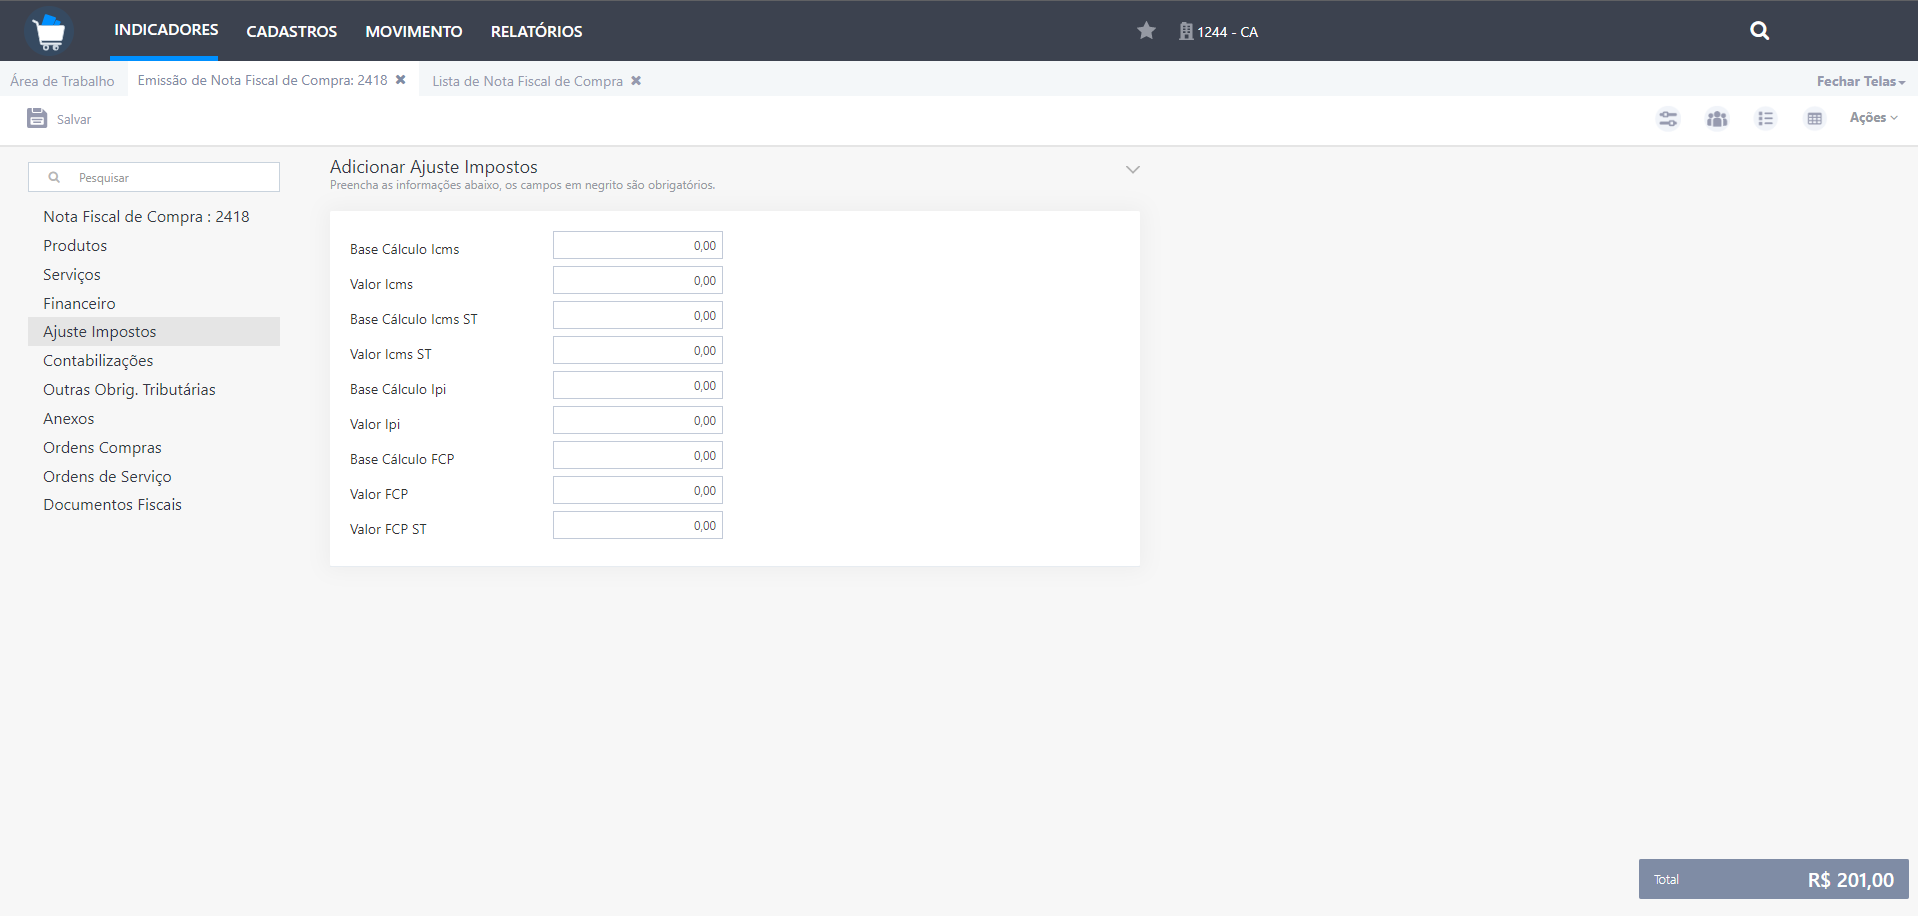
Task: Click the users group icon
Action: (1717, 119)
